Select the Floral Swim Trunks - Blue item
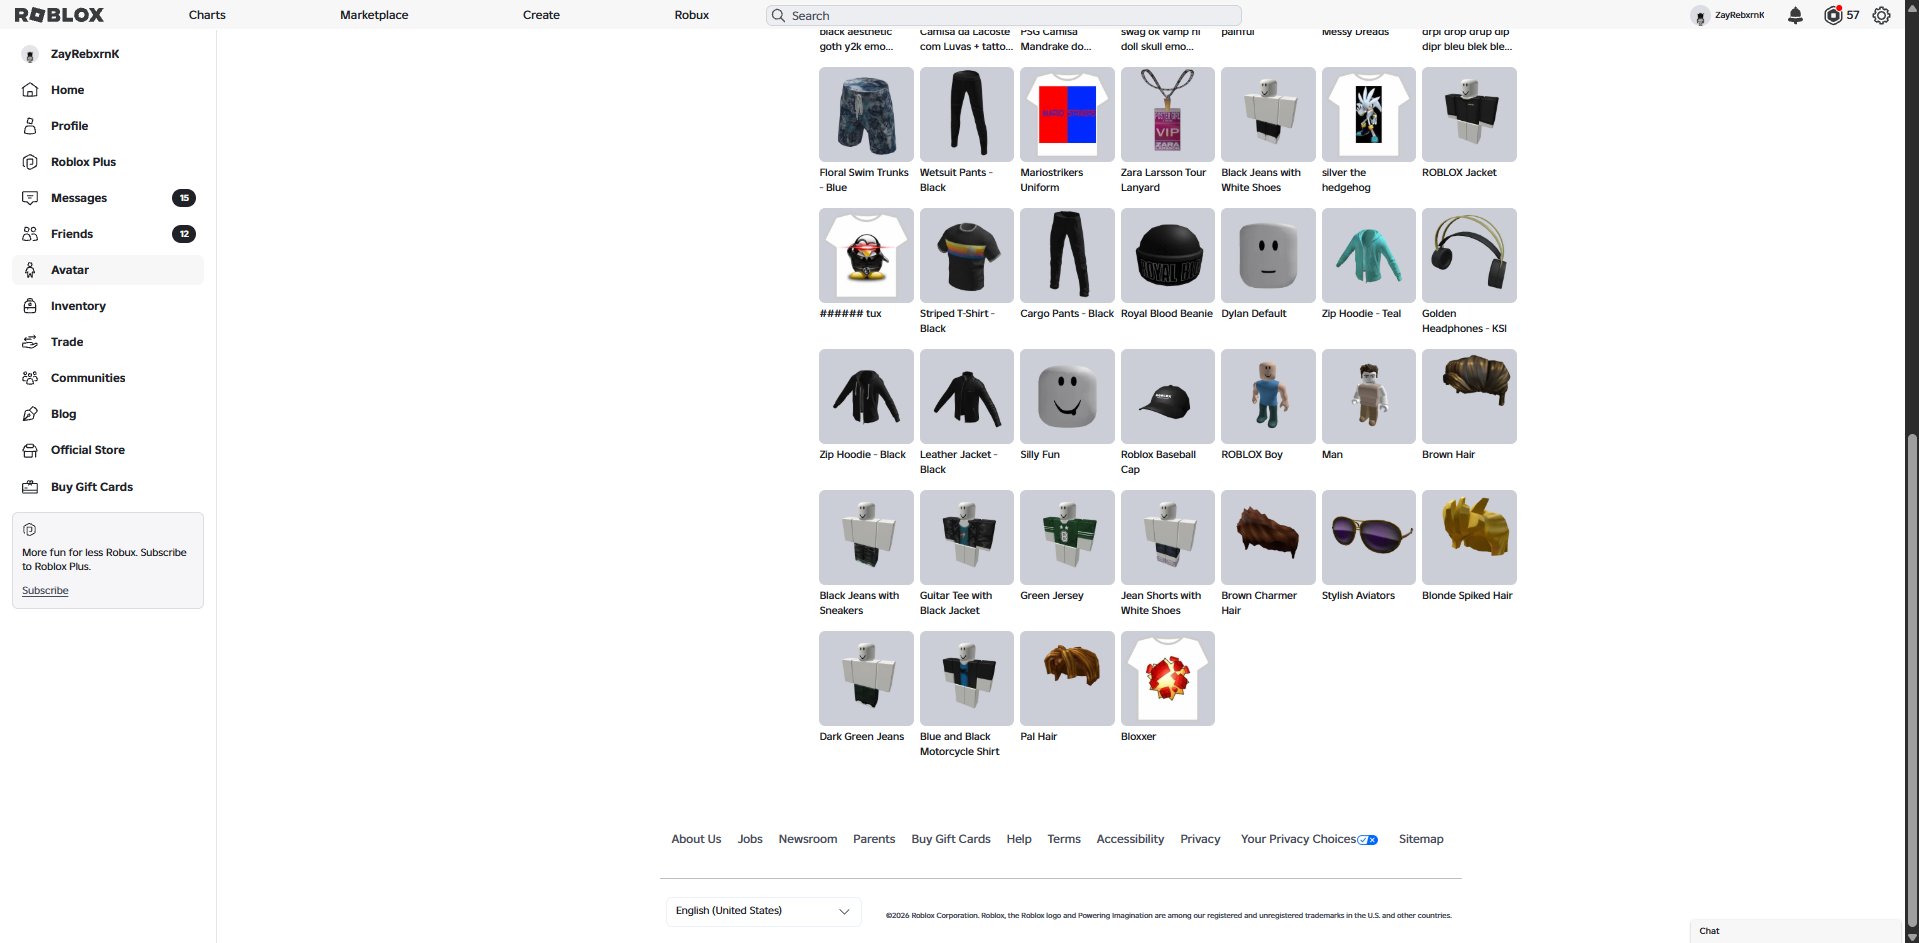1919x943 pixels. click(x=866, y=114)
